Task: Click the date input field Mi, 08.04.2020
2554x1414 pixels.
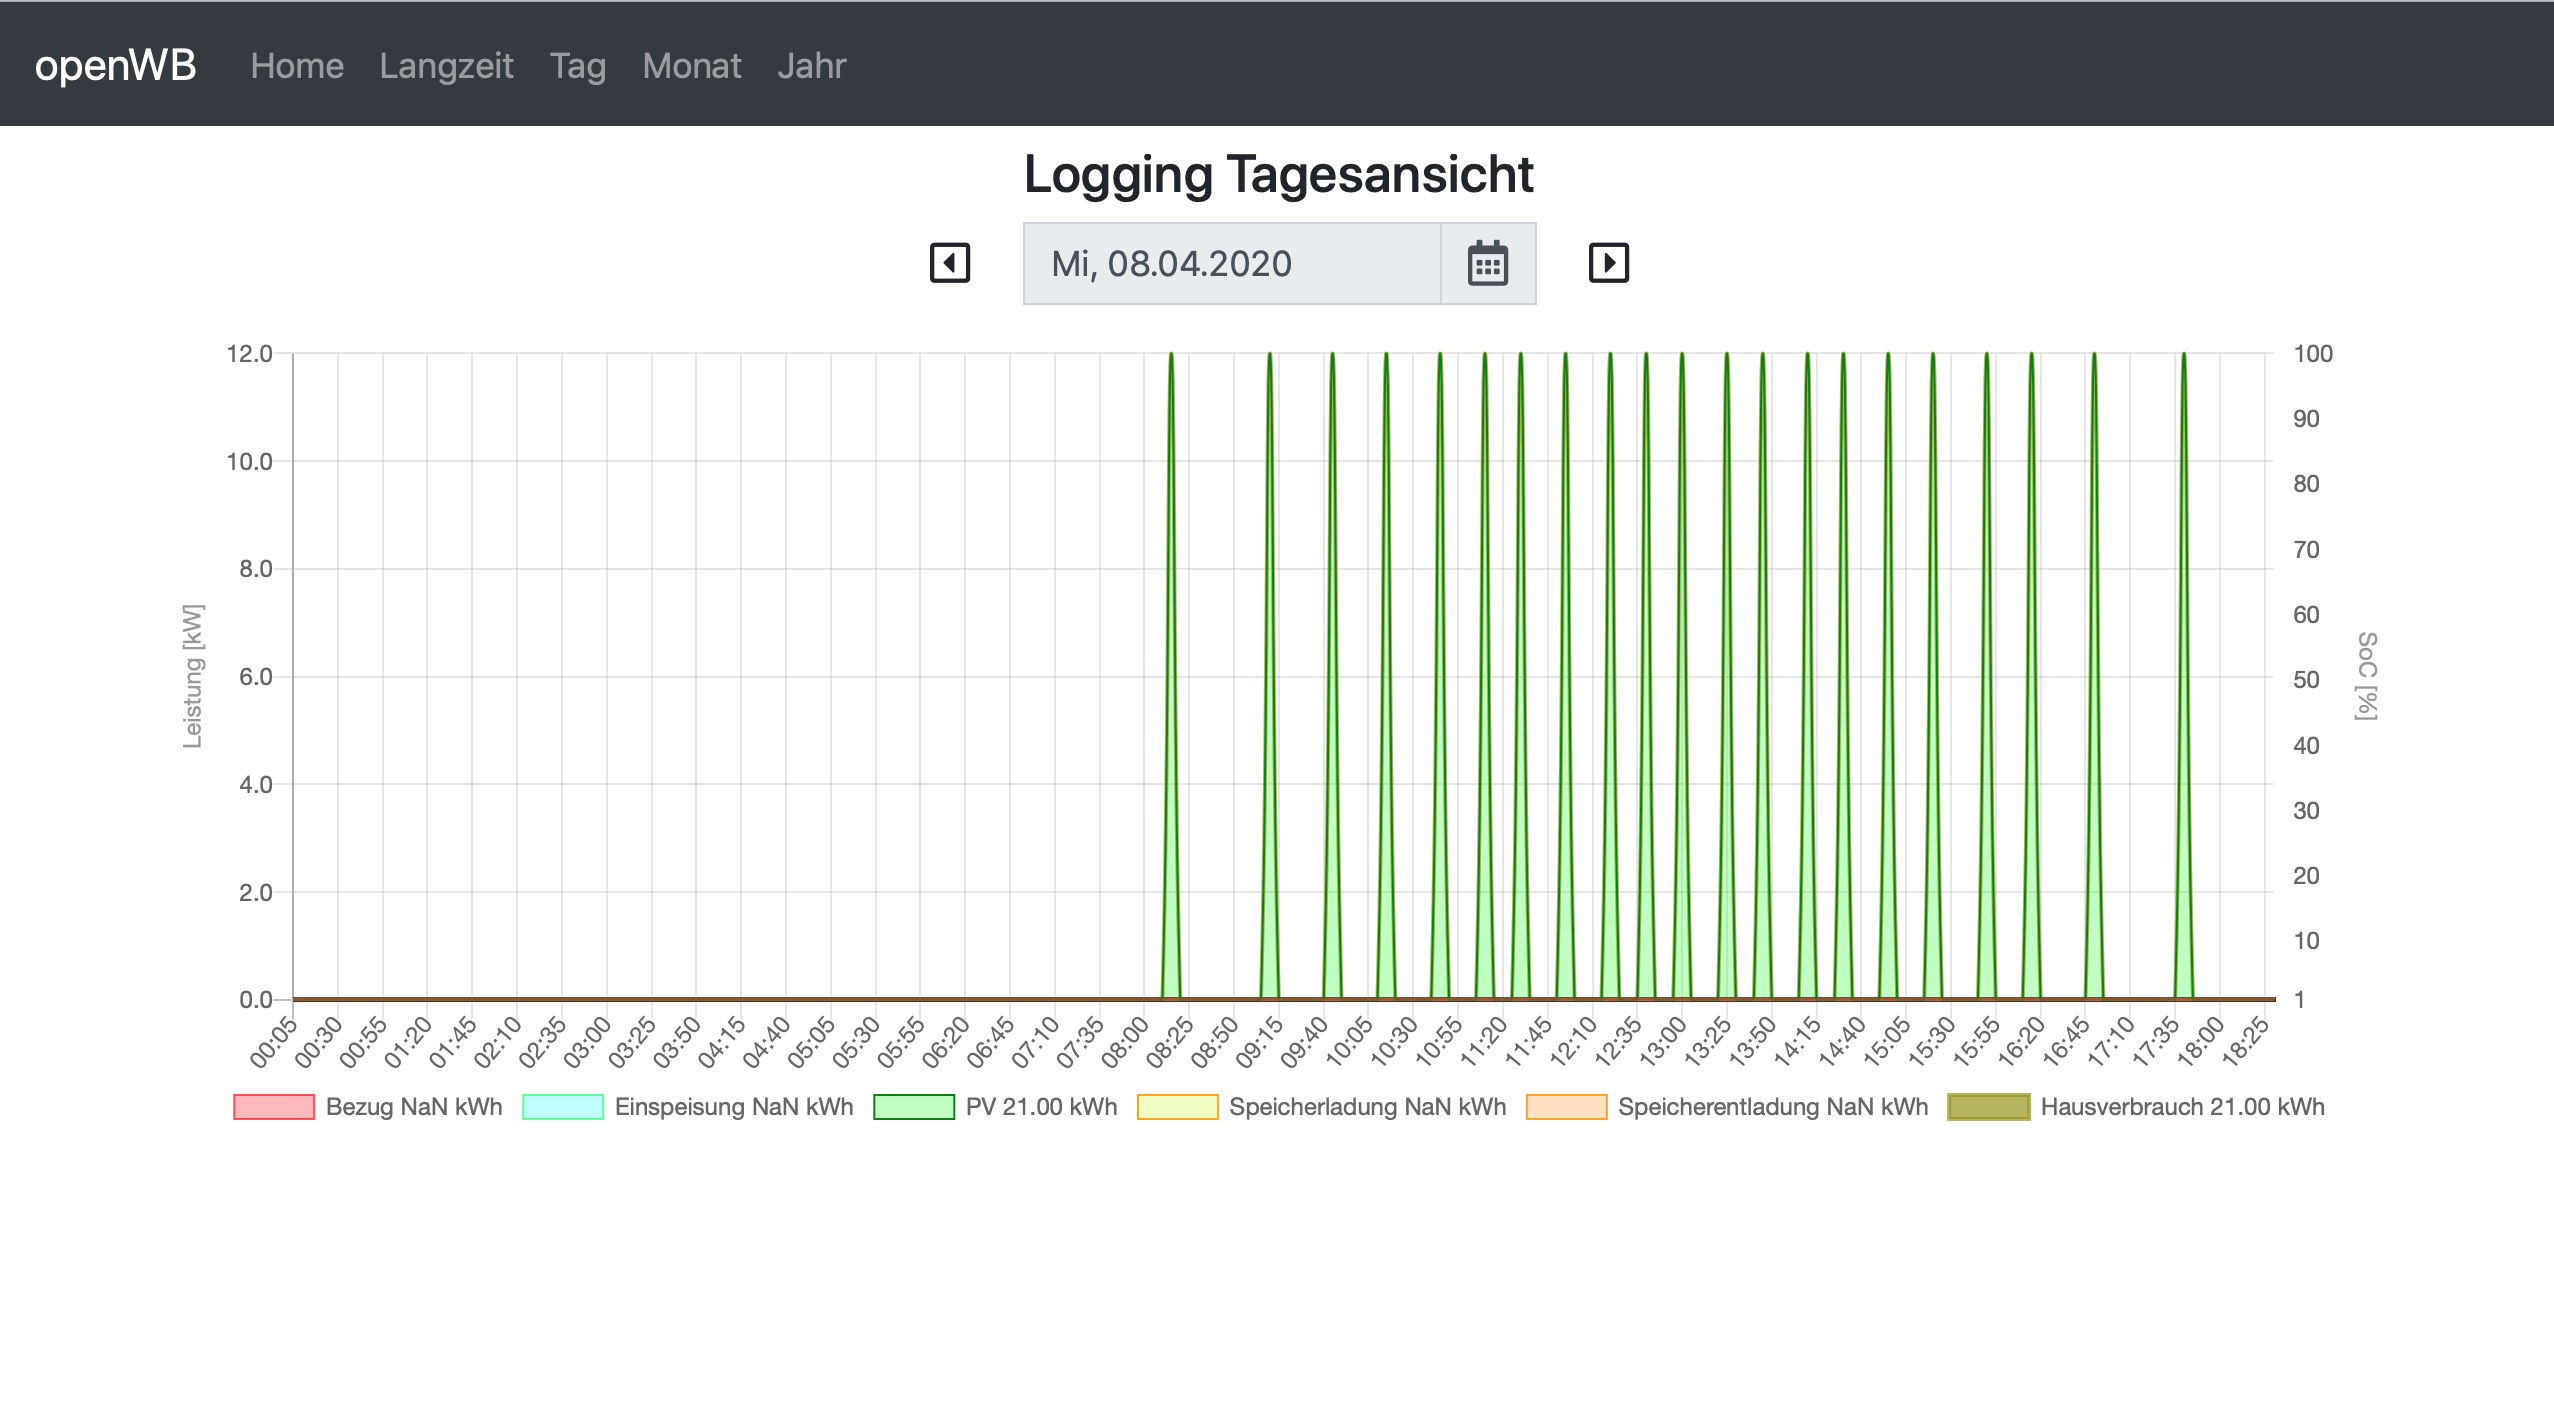Action: (x=1231, y=264)
